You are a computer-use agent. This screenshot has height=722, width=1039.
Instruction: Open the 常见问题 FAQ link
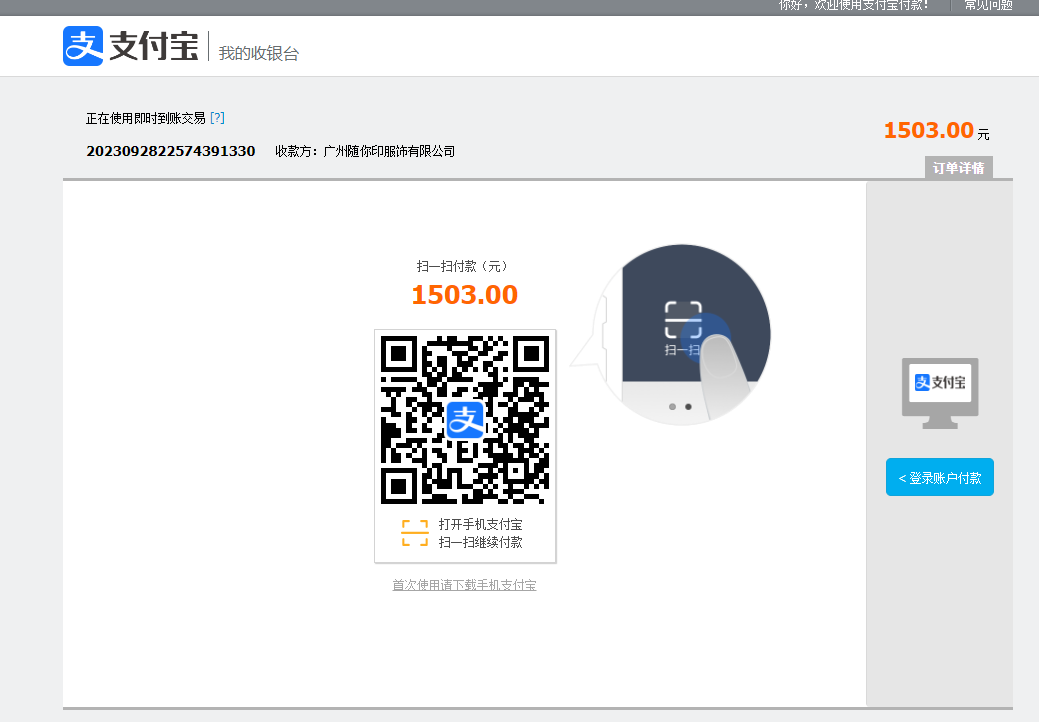coord(987,5)
